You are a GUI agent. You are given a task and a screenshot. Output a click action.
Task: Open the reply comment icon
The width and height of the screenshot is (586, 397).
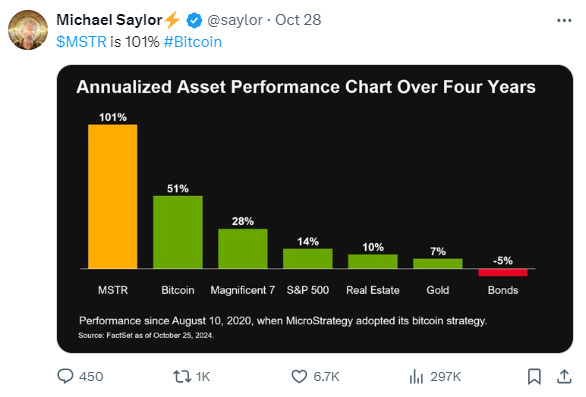[x=65, y=376]
